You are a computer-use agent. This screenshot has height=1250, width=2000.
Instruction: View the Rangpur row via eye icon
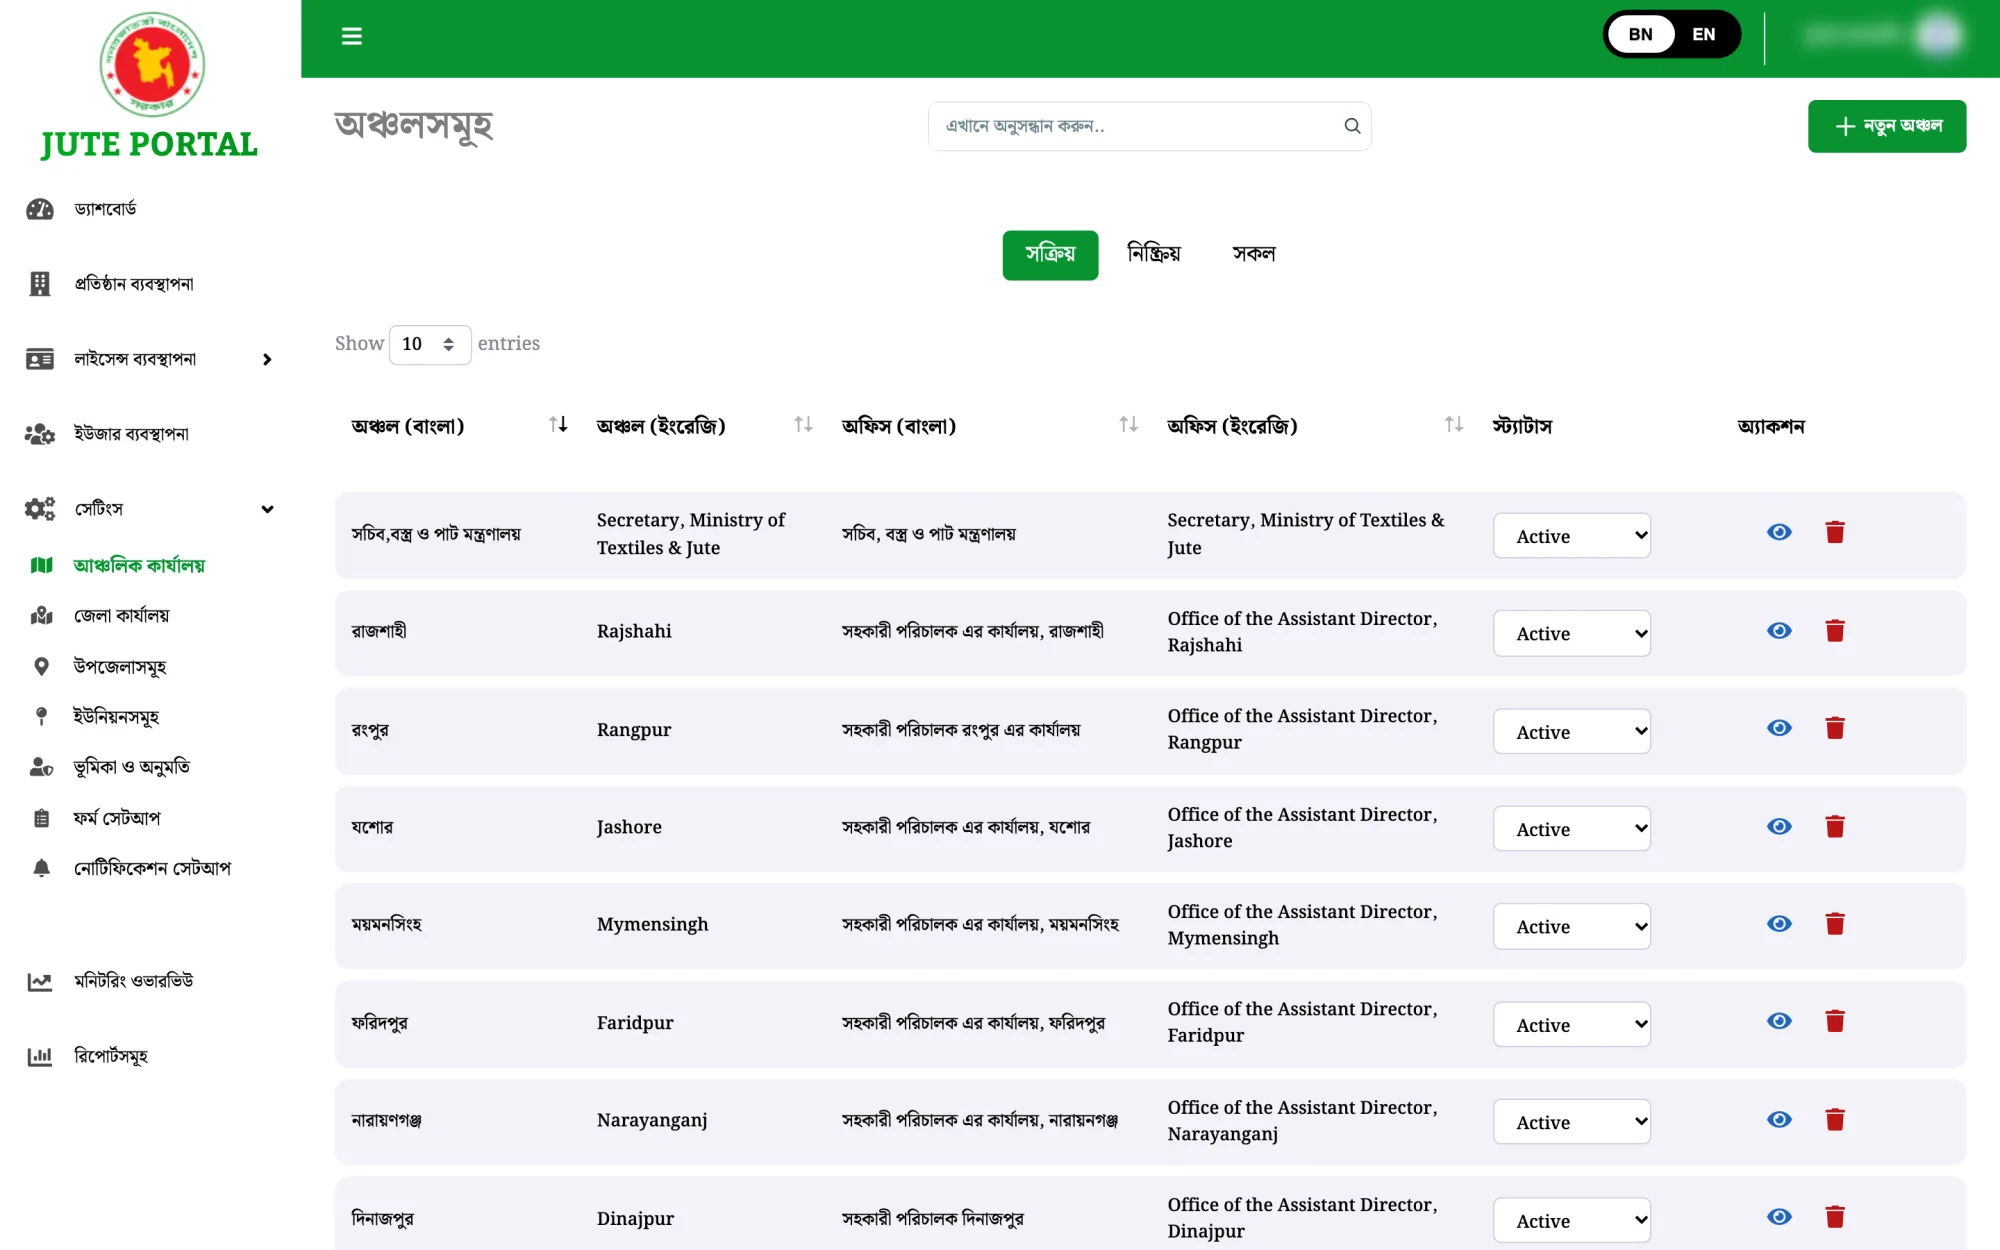pos(1779,728)
